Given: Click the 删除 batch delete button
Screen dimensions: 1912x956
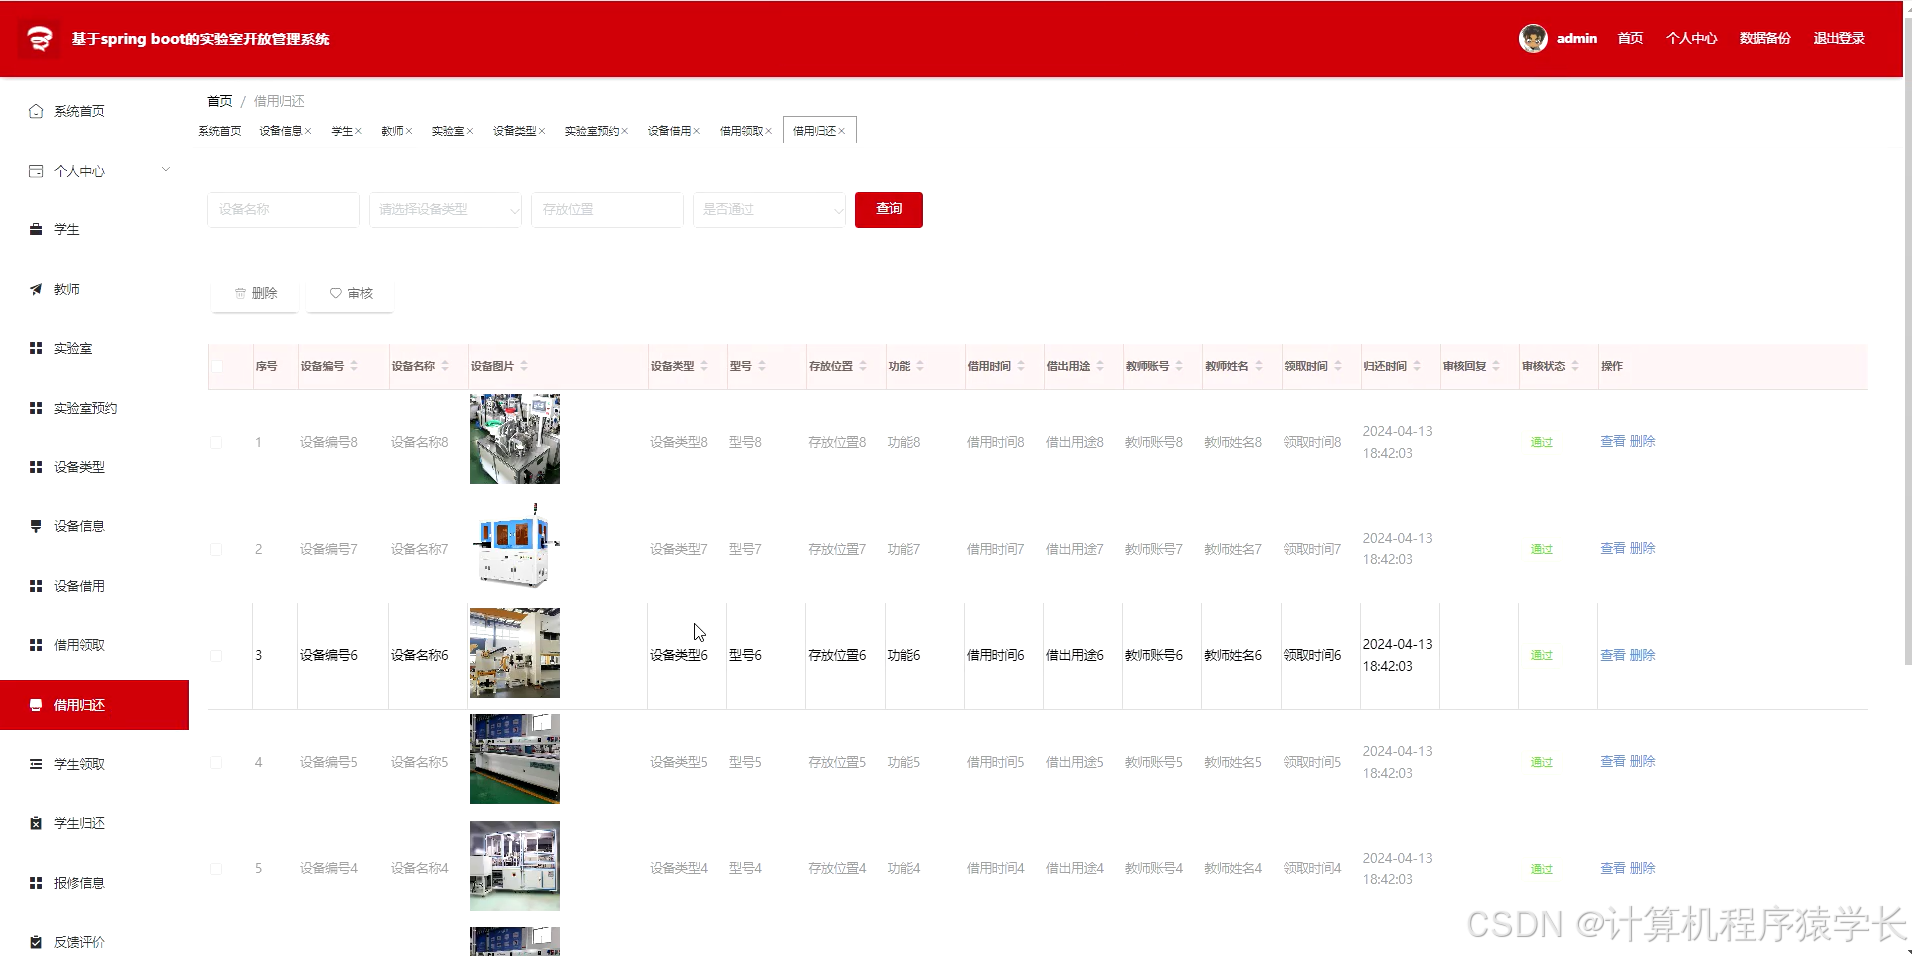Looking at the screenshot, I should 255,294.
